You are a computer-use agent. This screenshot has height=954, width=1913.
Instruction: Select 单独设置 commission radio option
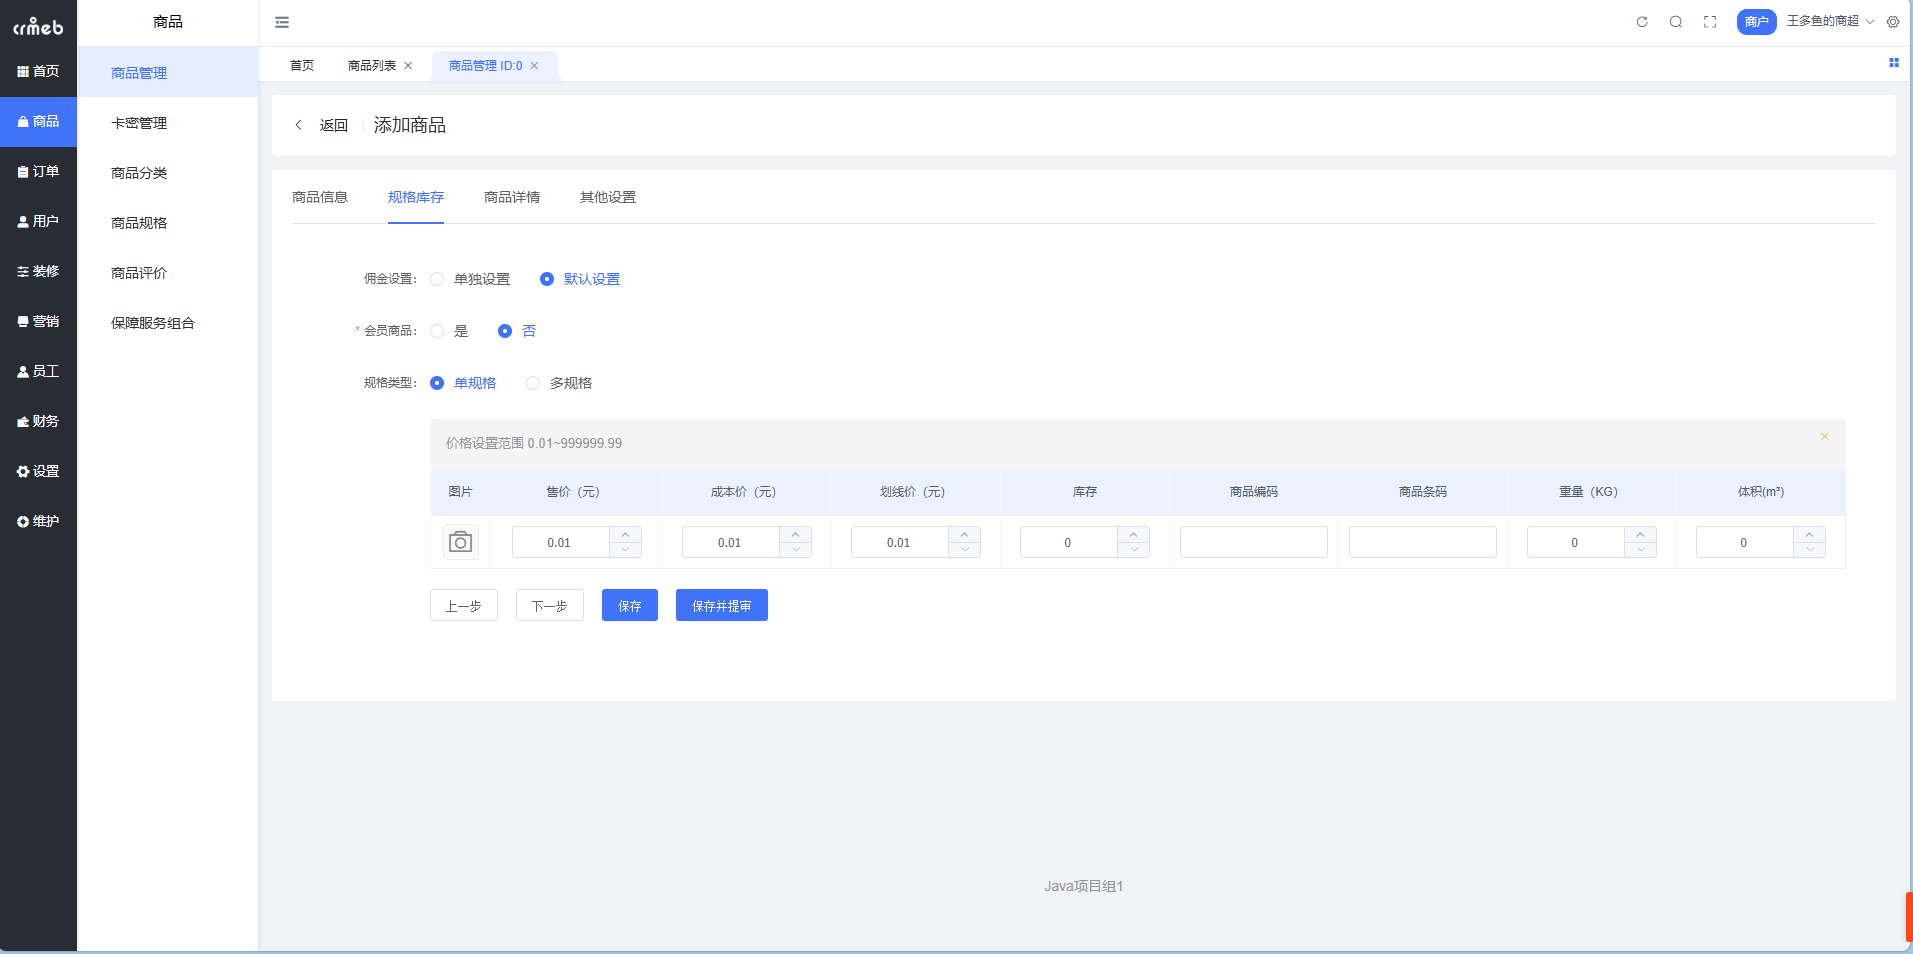(437, 279)
